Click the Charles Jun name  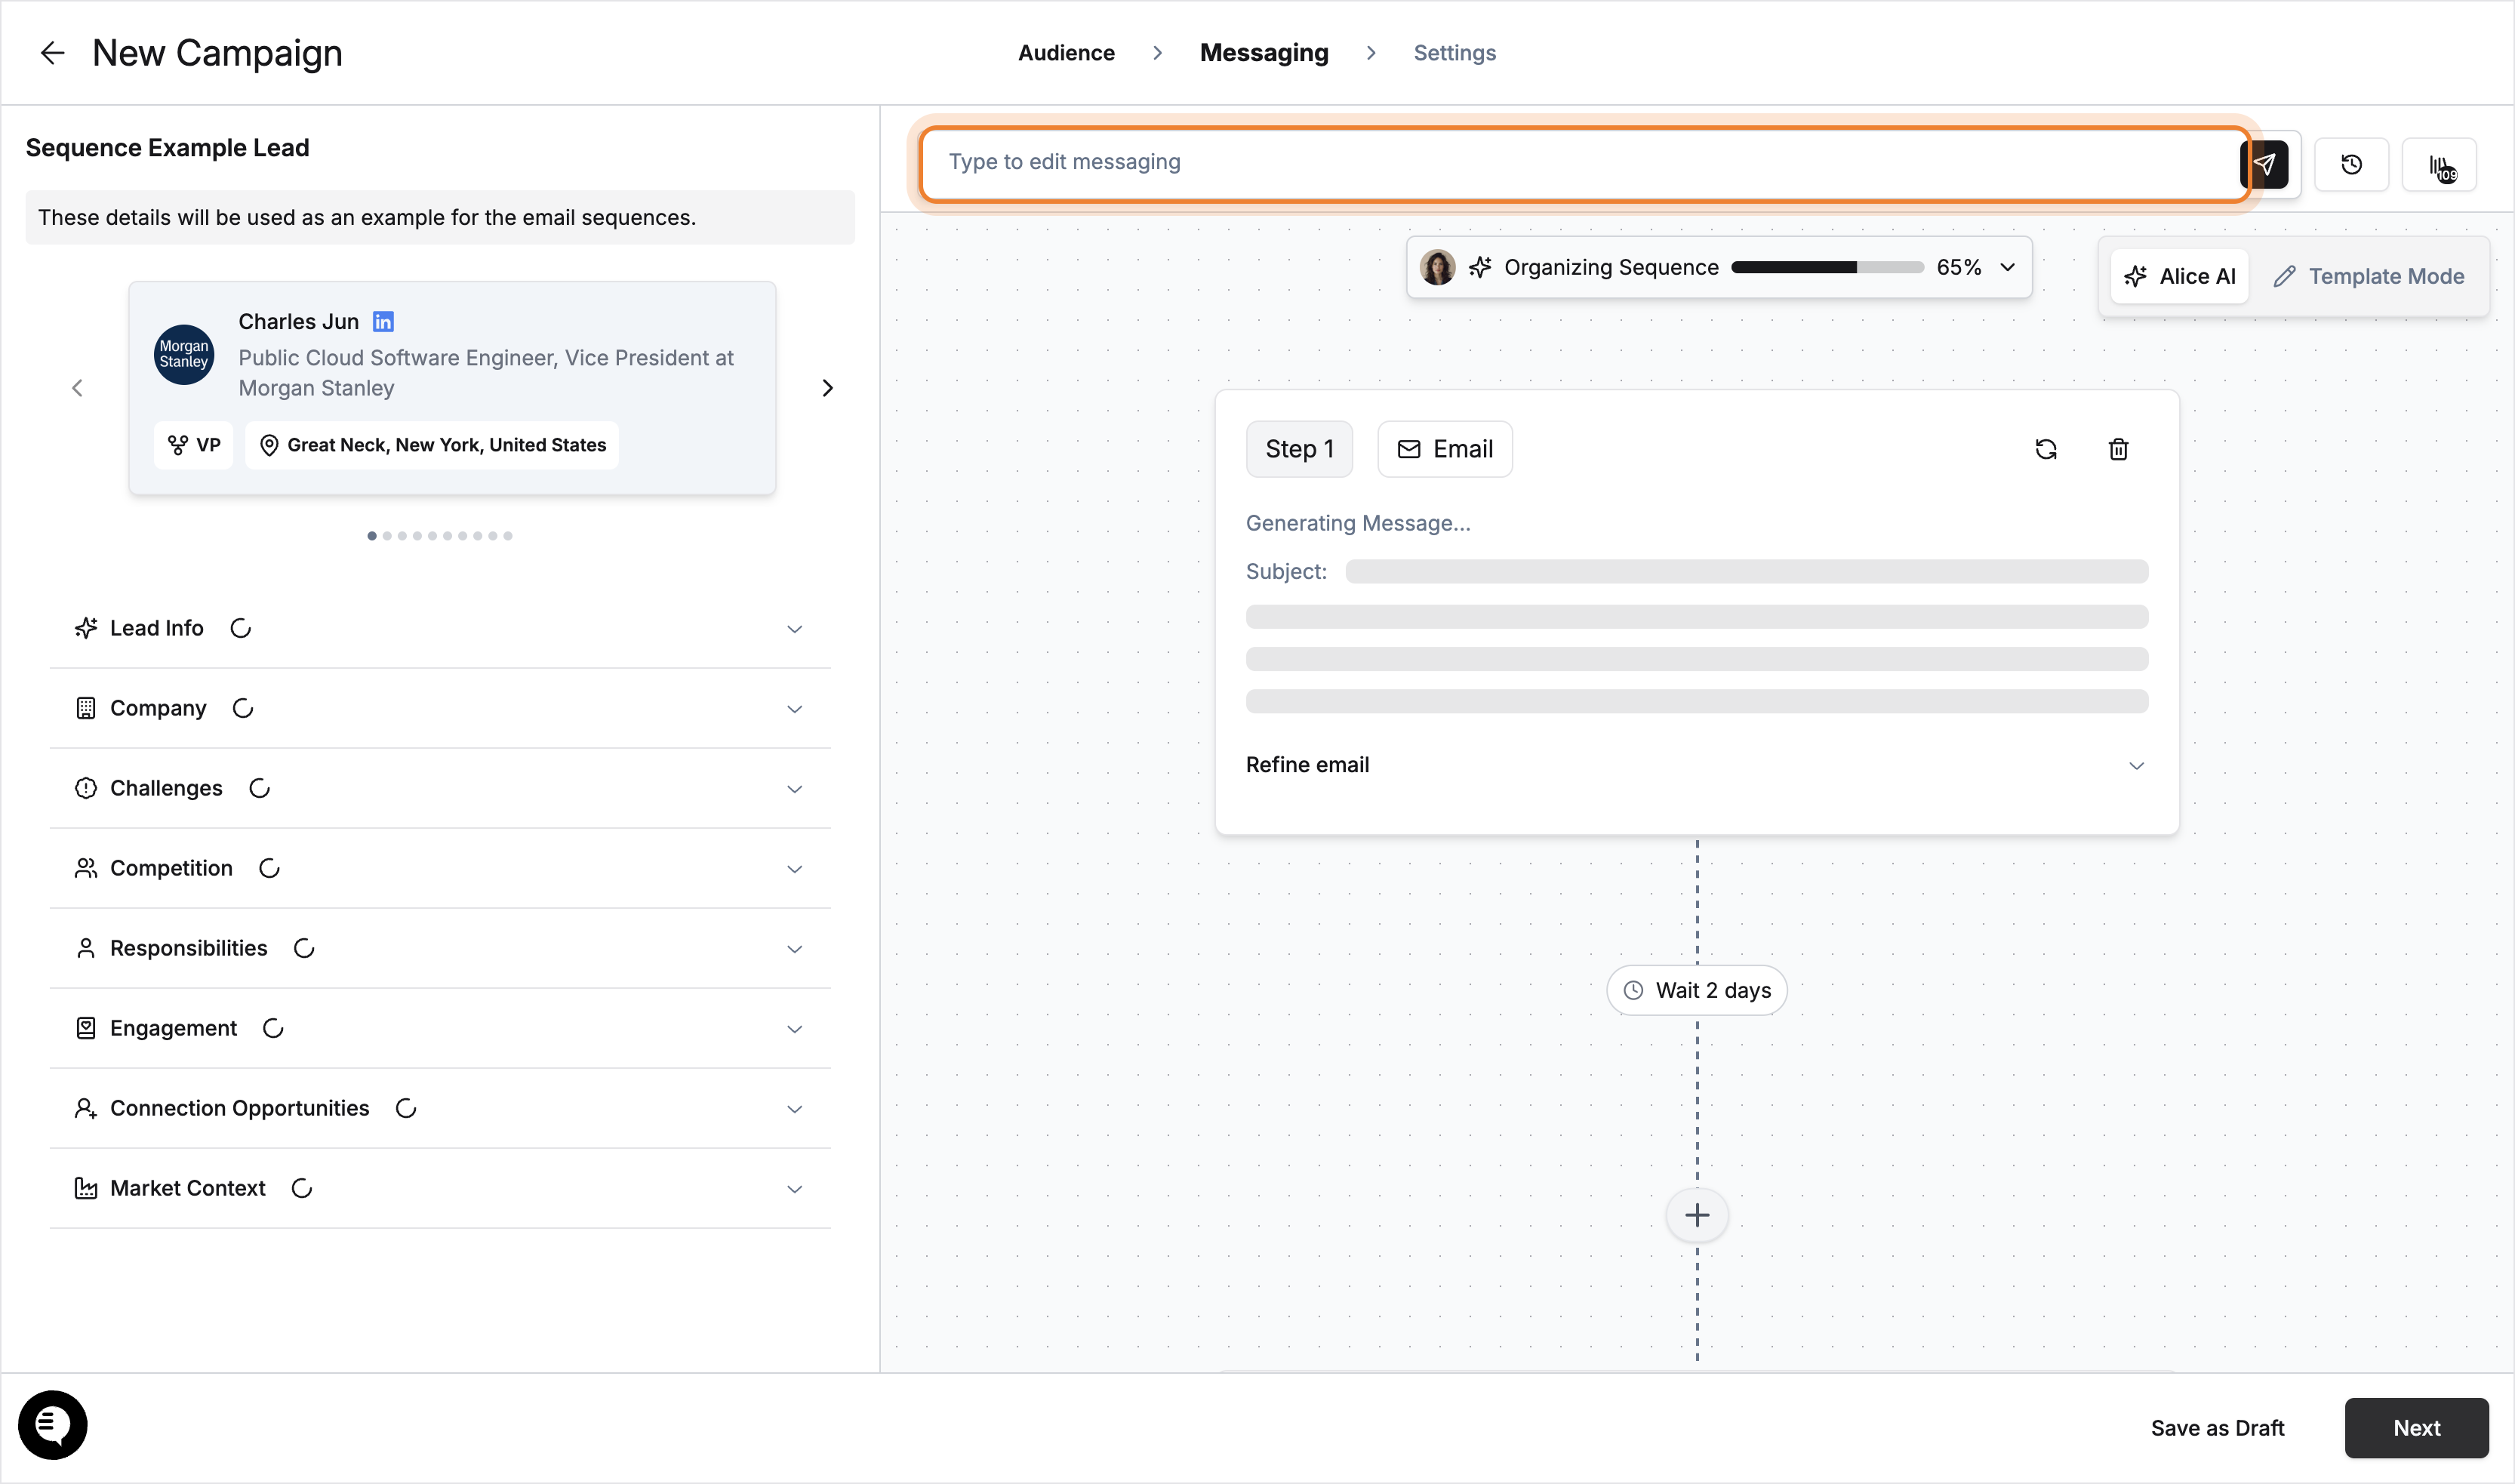[x=298, y=321]
